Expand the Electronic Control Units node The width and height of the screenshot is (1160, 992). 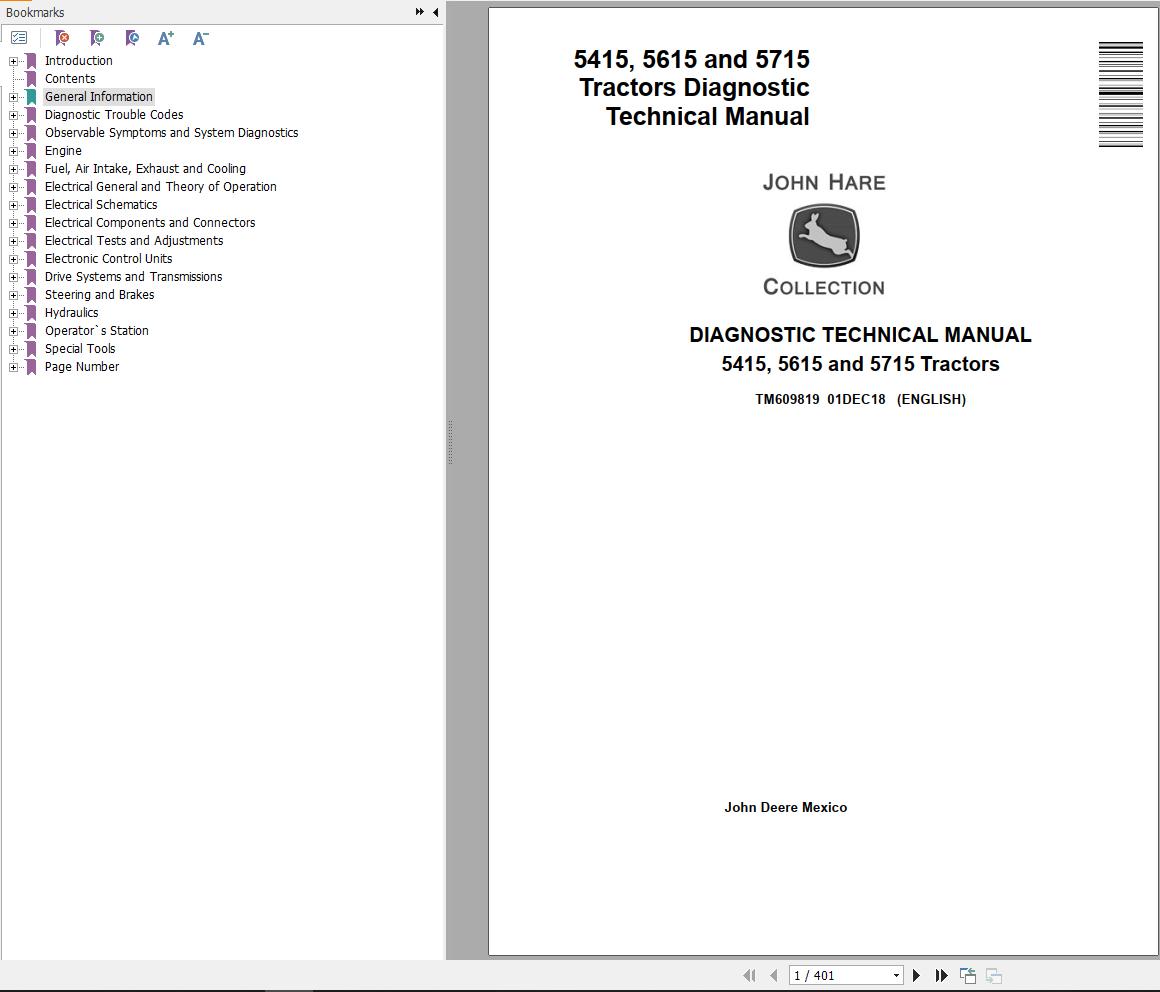[13, 259]
